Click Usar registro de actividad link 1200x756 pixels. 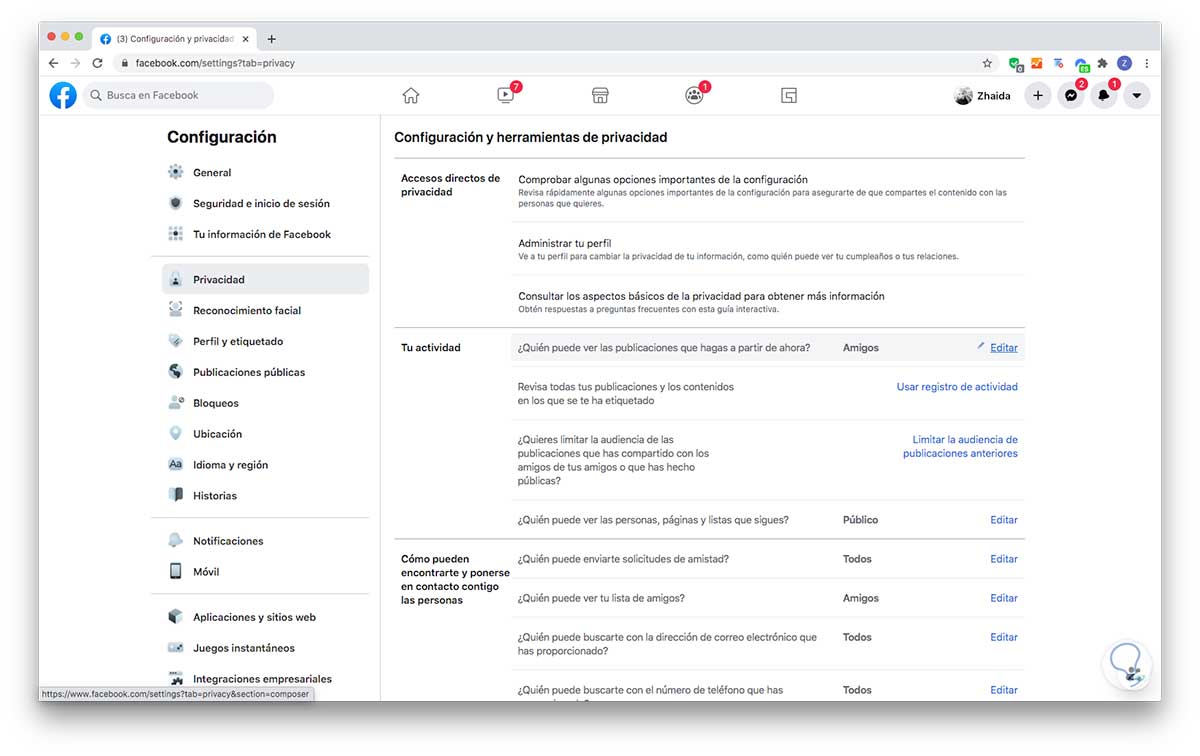957,387
